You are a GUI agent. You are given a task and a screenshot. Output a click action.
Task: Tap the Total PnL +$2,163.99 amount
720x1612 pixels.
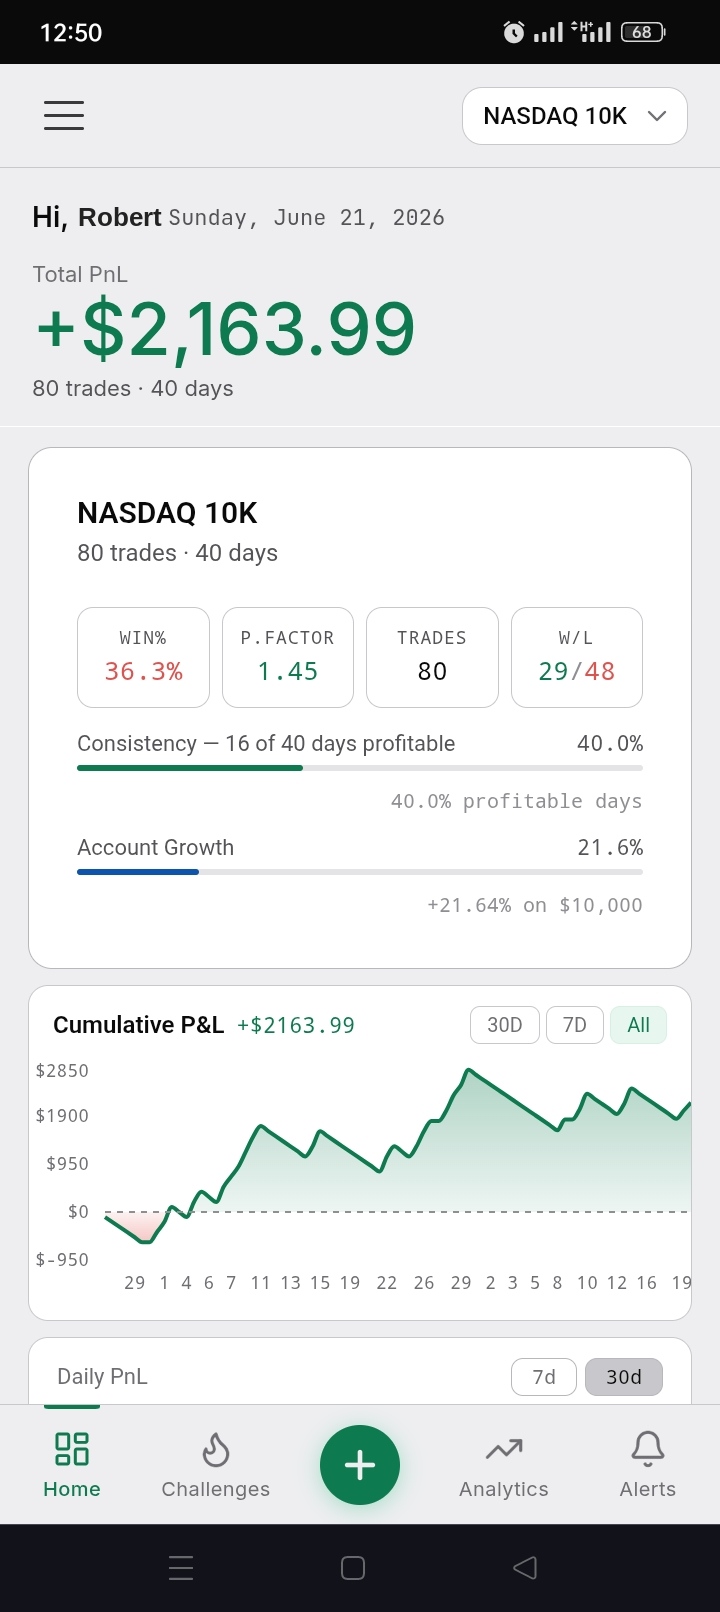(225, 329)
